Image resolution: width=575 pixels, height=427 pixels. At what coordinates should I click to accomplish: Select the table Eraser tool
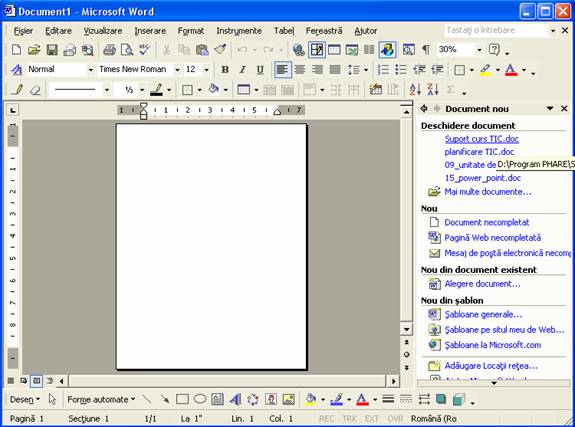35,90
